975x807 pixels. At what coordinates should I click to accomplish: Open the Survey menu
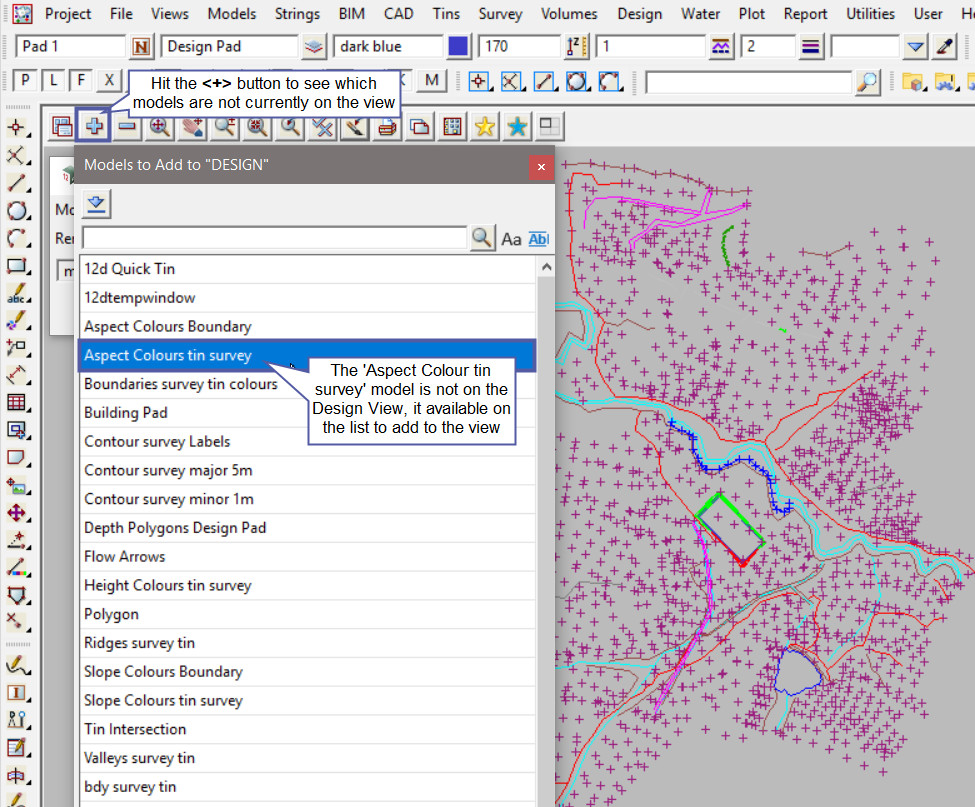[x=500, y=14]
